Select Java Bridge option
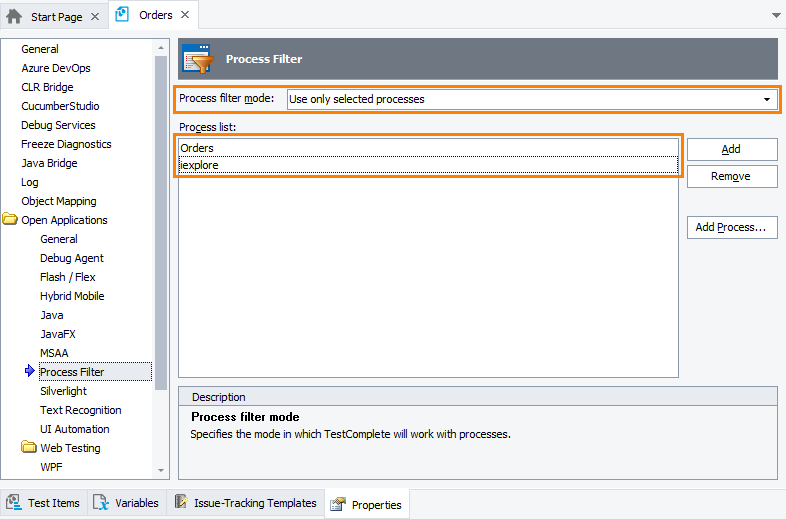Image resolution: width=786 pixels, height=519 pixels. (49, 163)
